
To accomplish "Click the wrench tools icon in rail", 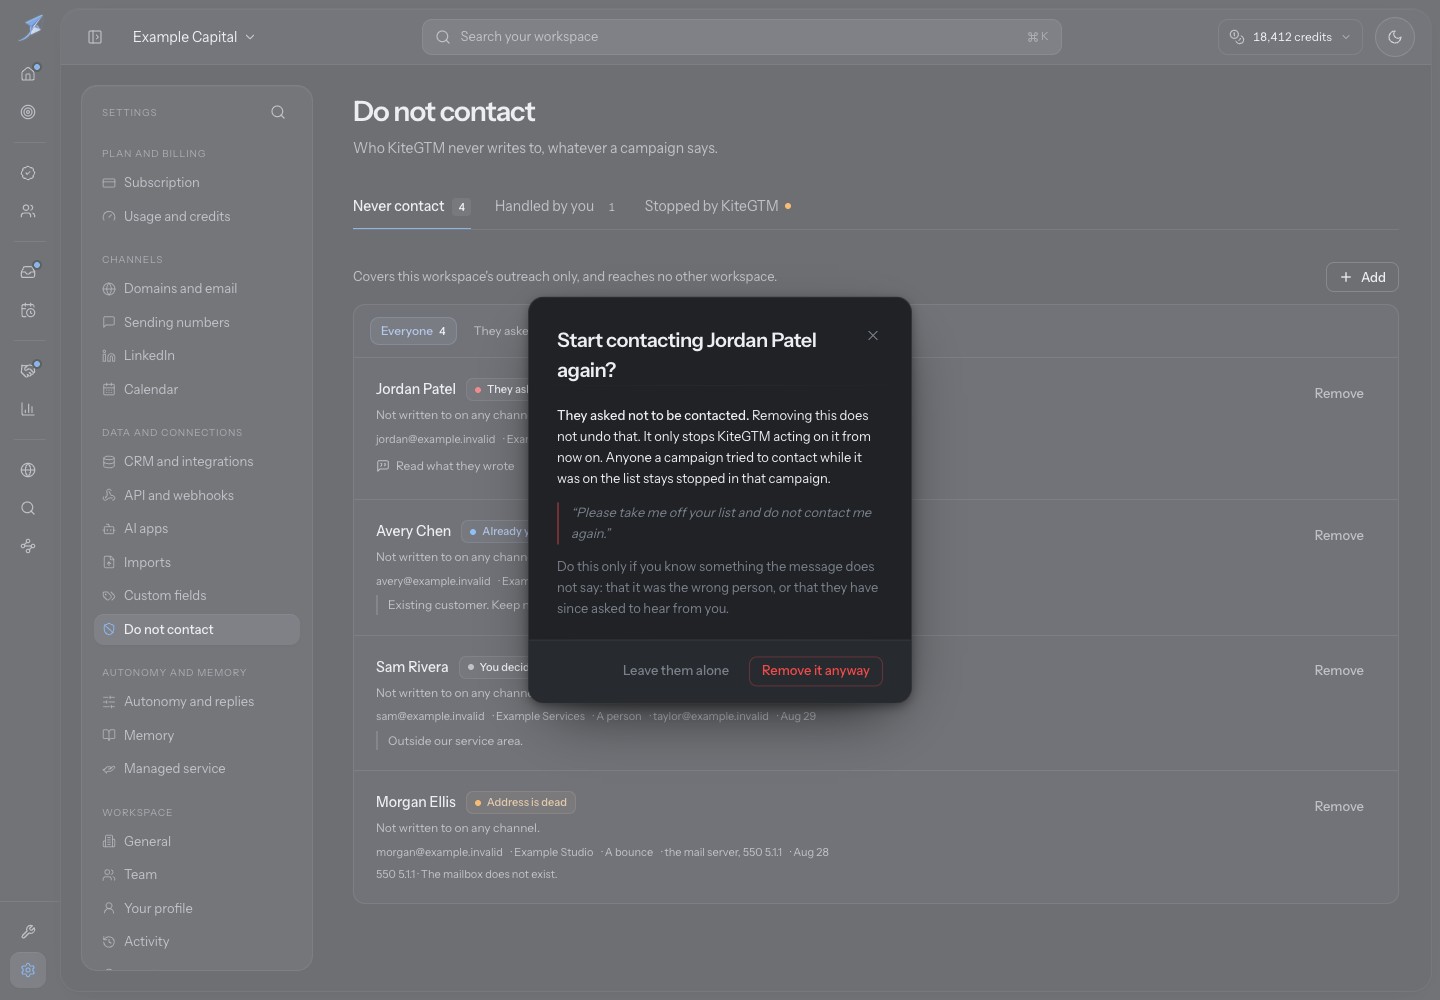I will (28, 931).
